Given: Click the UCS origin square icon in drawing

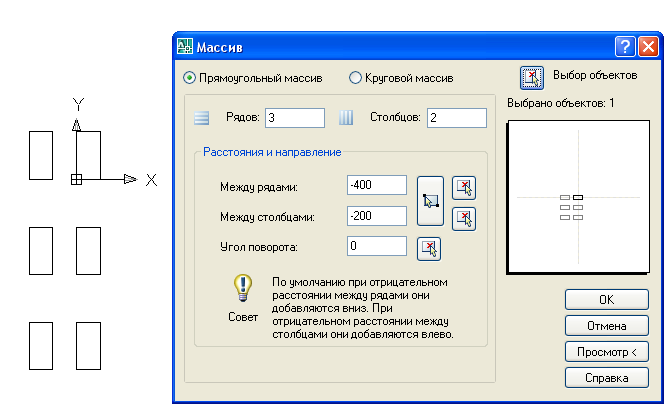Looking at the screenshot, I should pos(76,180).
